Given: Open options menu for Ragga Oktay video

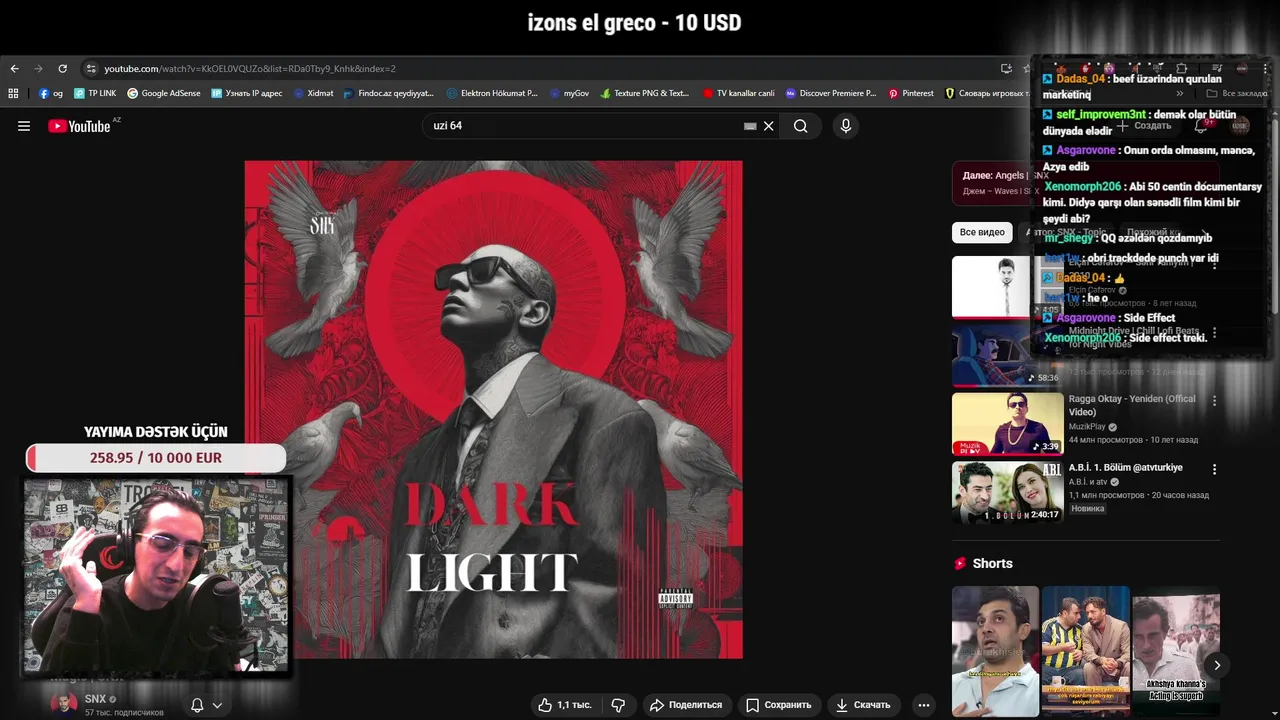Looking at the screenshot, I should pos(1214,401).
